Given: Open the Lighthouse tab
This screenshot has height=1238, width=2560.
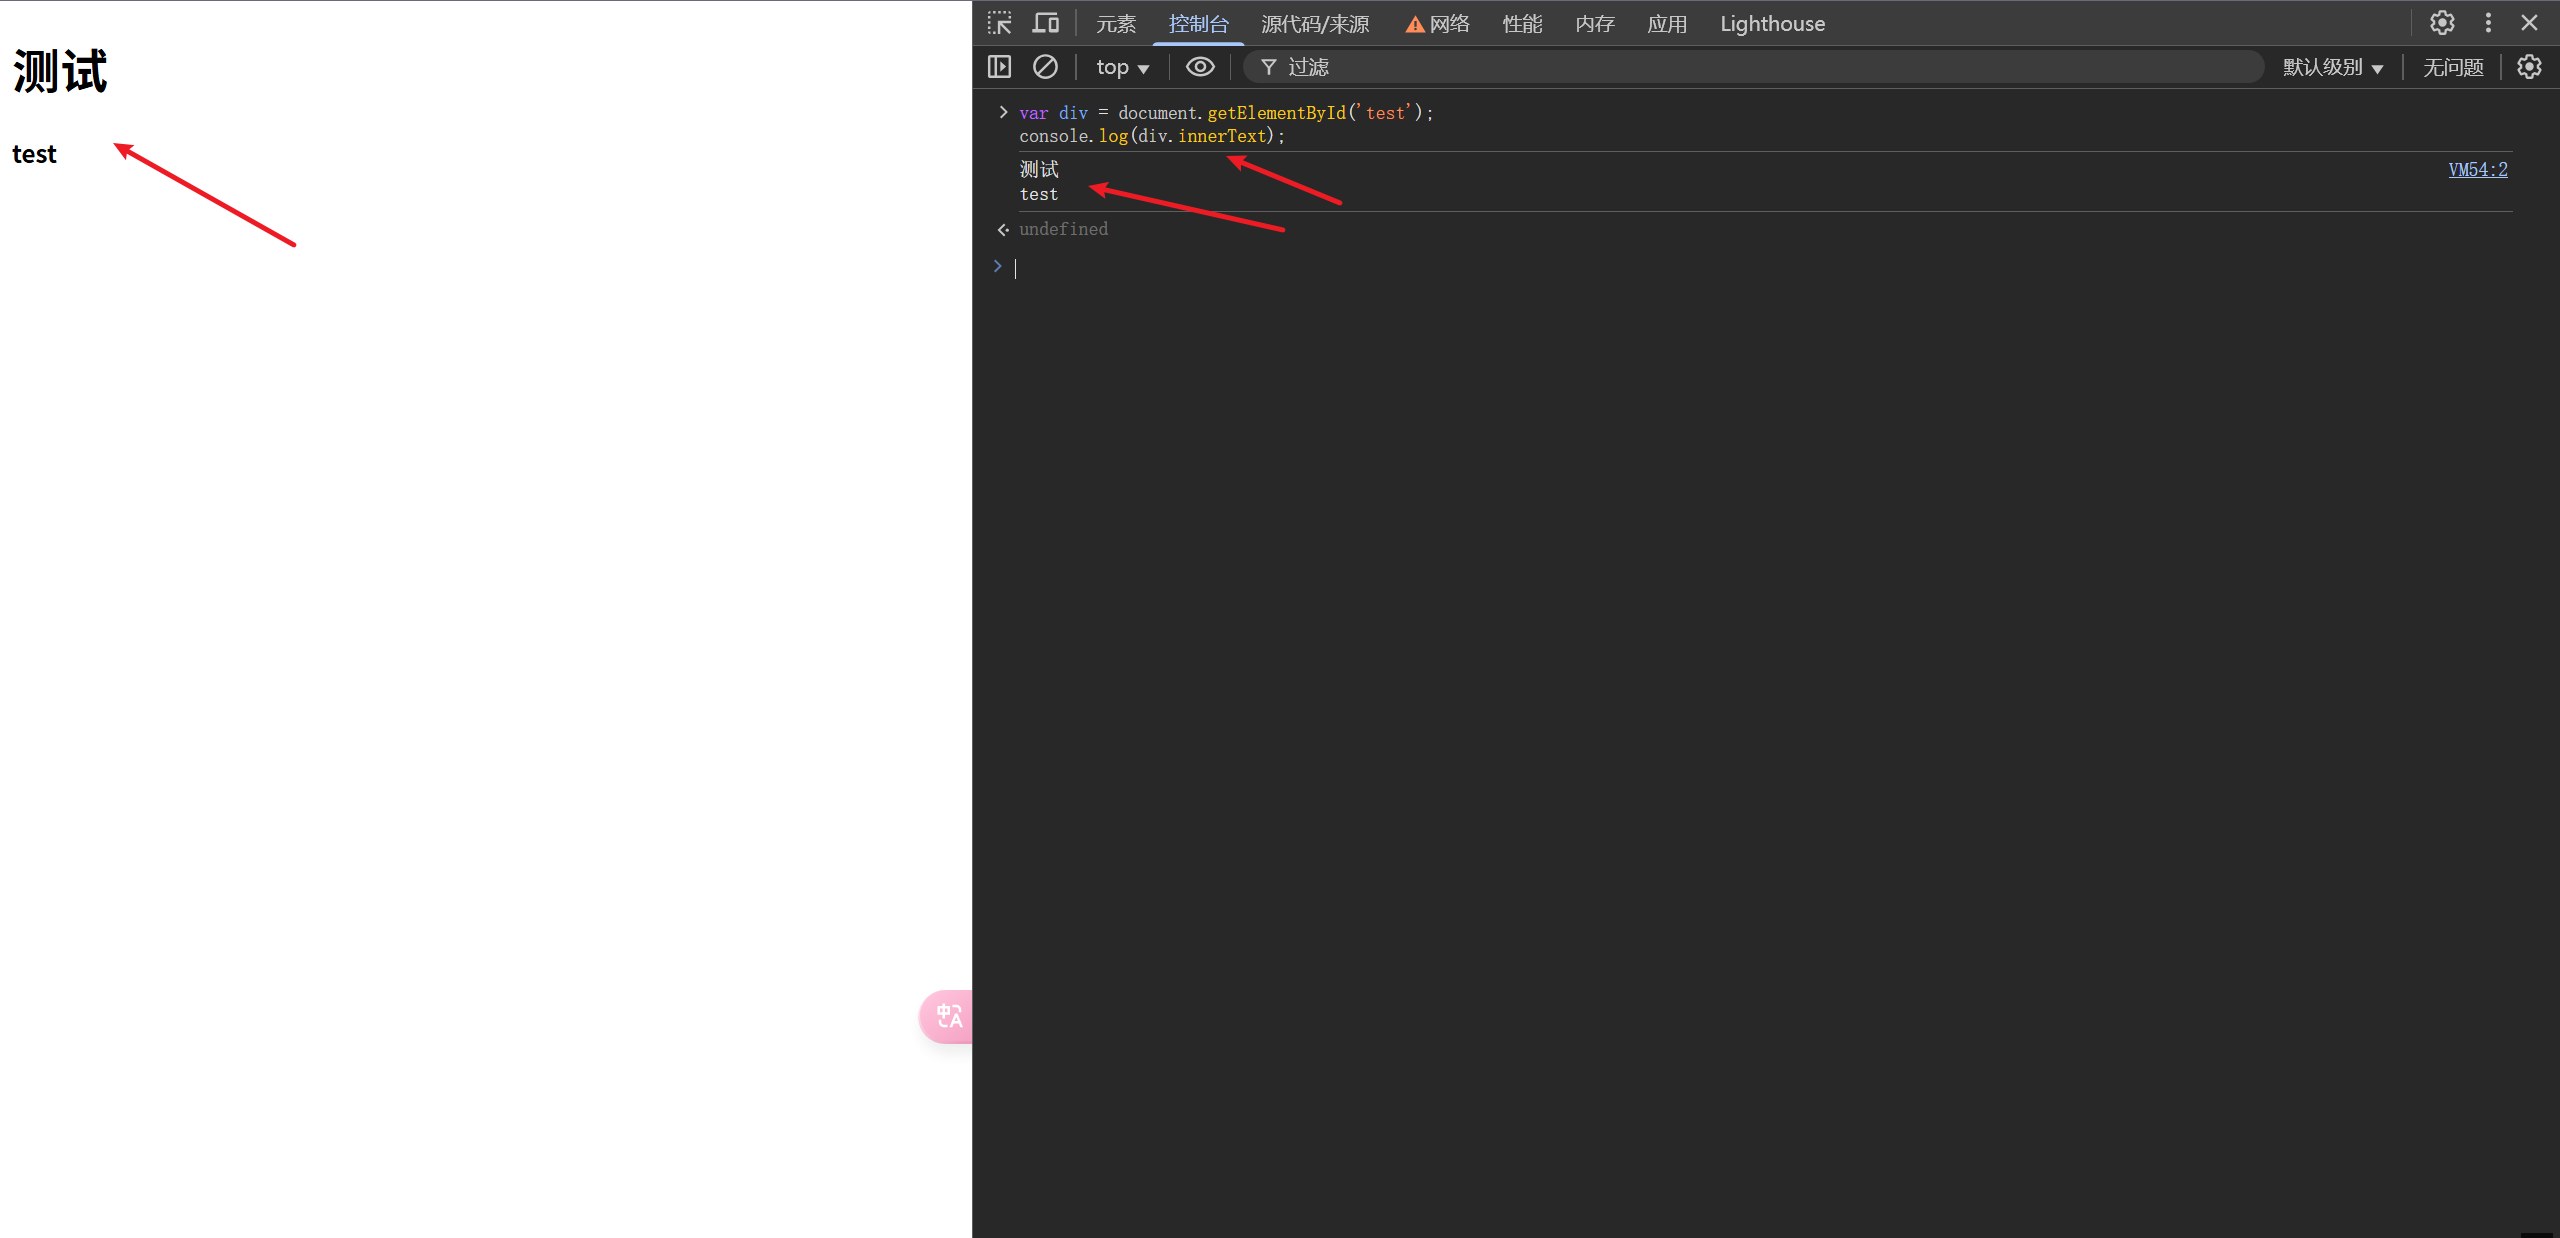Looking at the screenshot, I should 1772,24.
